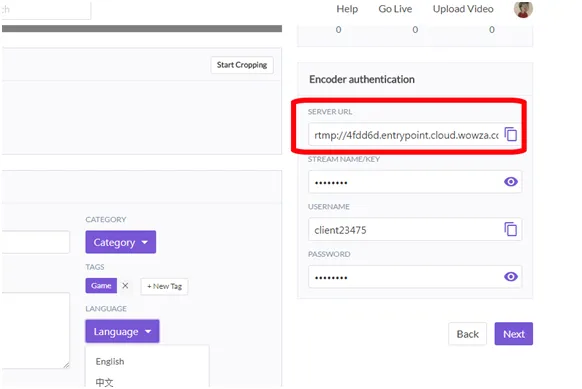This screenshot has height=389, width=582.
Task: Click the SERVER URL label
Action: coord(330,112)
